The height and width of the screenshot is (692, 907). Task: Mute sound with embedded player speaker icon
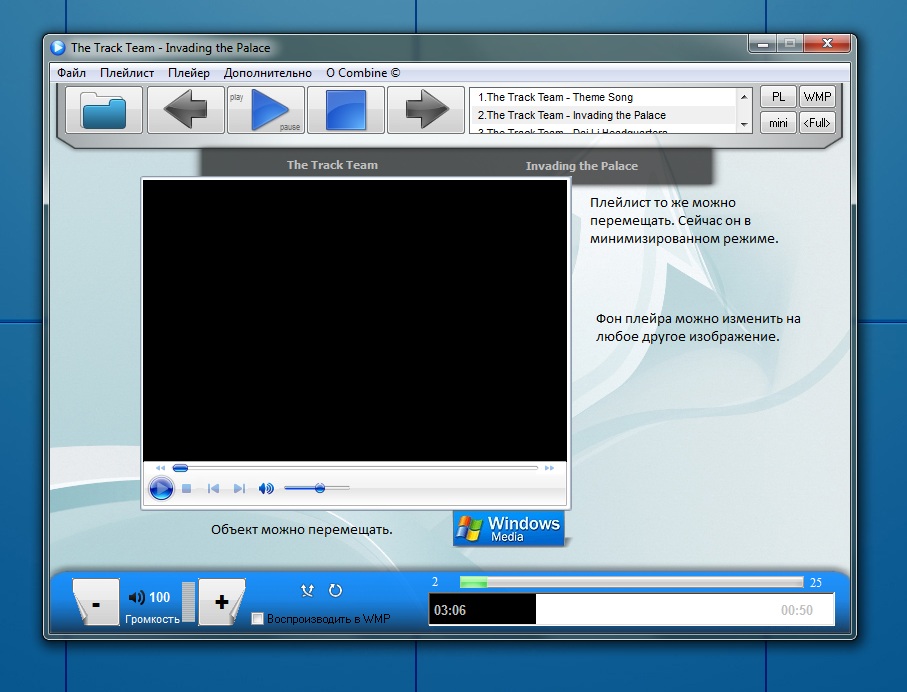pyautogui.click(x=266, y=489)
